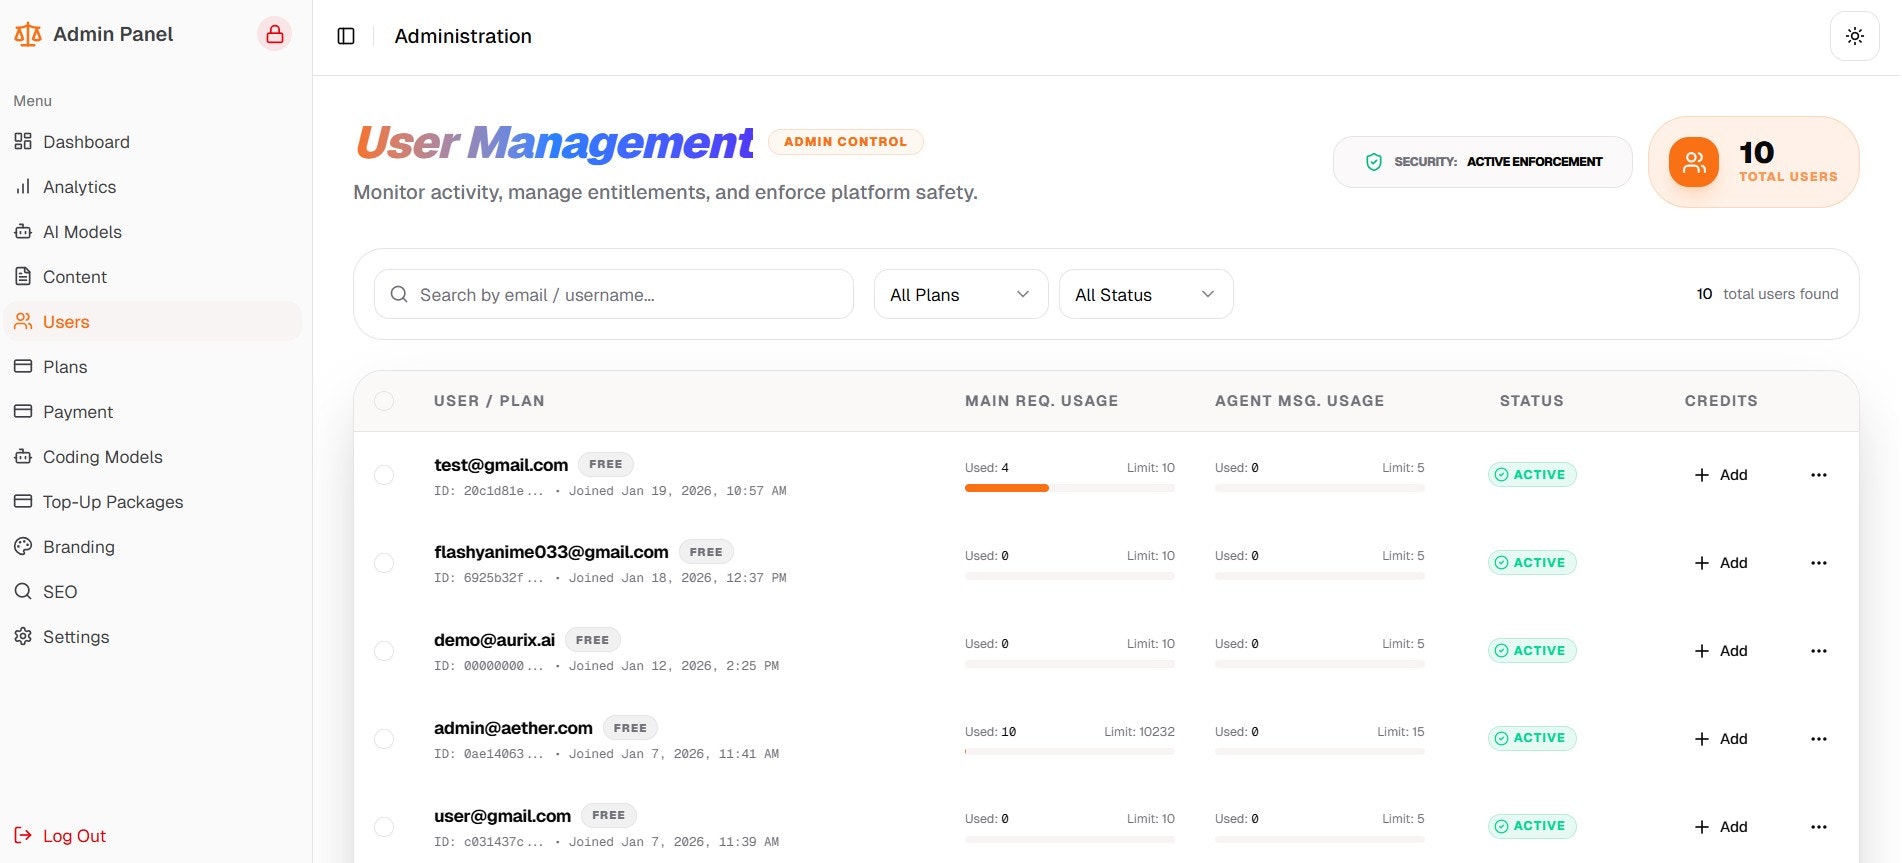Select the test@gmail.com row checkbox
This screenshot has width=1902, height=863.
coord(384,475)
